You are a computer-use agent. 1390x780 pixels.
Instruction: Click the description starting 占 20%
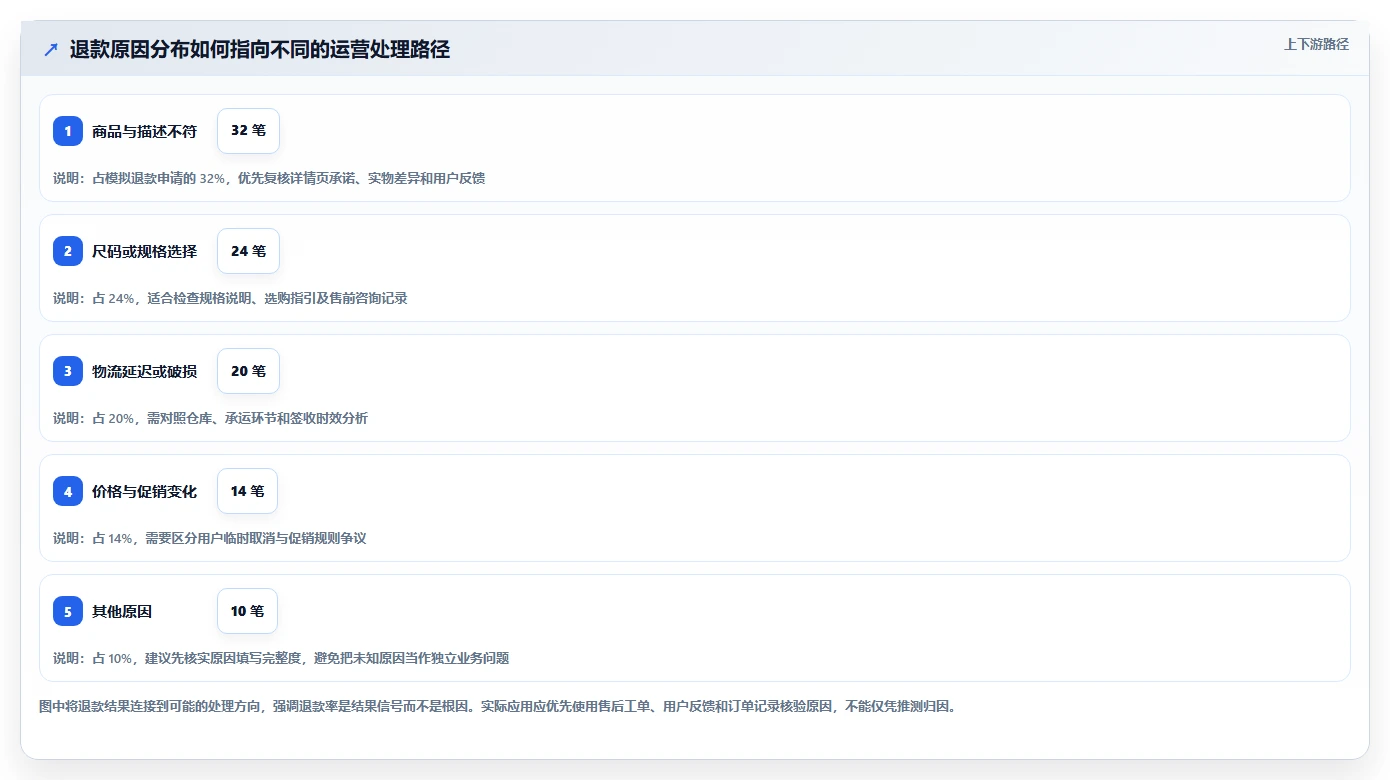pyautogui.click(x=210, y=418)
